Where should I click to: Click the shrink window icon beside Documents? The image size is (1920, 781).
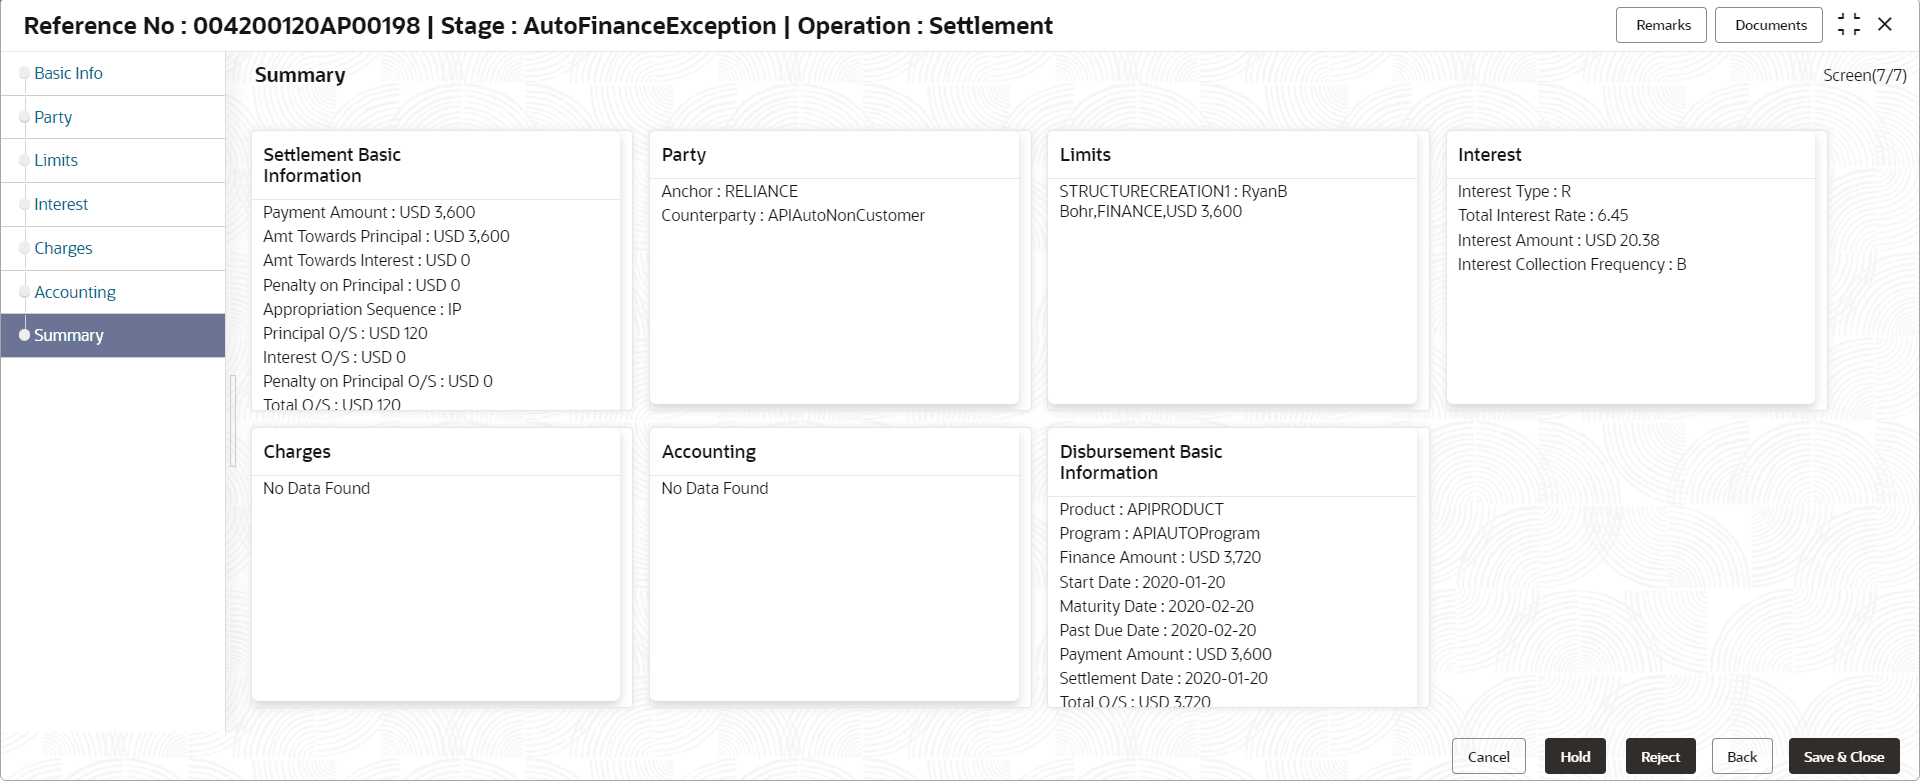(x=1849, y=25)
